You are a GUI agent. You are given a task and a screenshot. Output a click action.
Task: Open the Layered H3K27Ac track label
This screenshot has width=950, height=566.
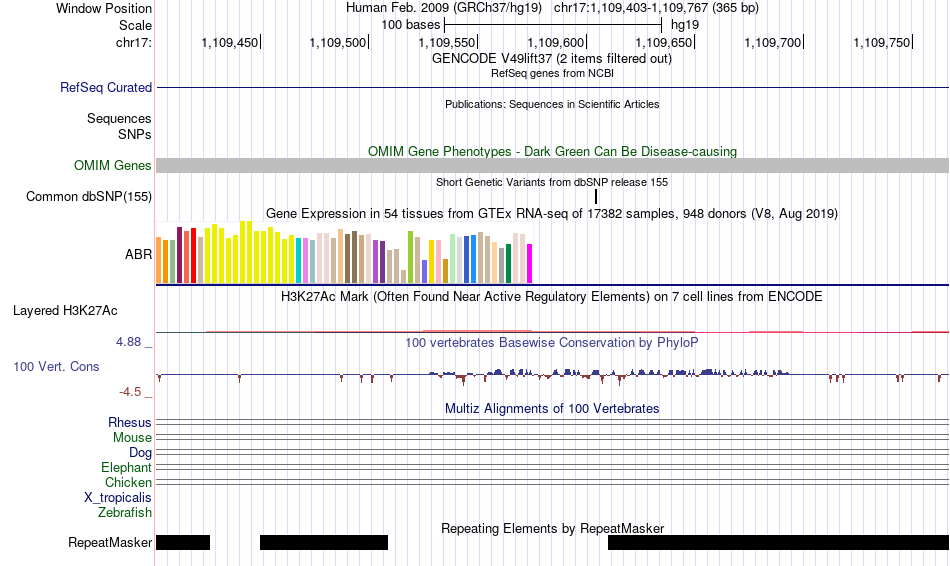tap(65, 310)
